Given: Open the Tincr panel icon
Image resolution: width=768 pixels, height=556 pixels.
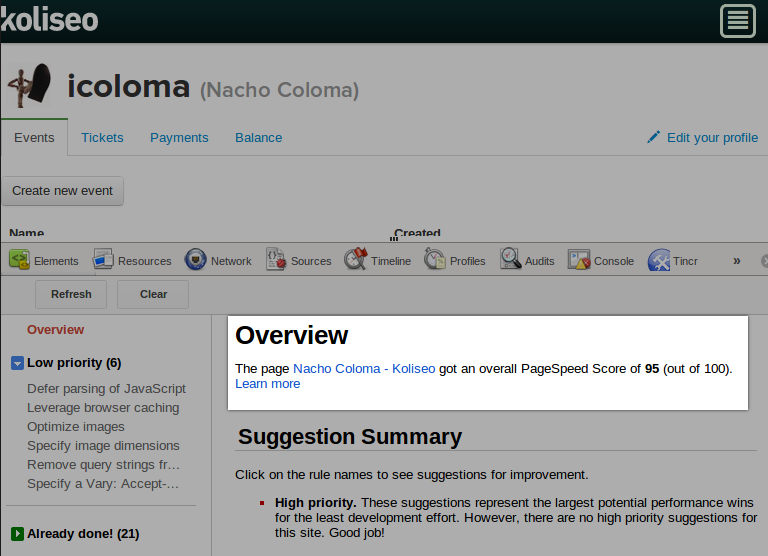Looking at the screenshot, I should tap(659, 260).
